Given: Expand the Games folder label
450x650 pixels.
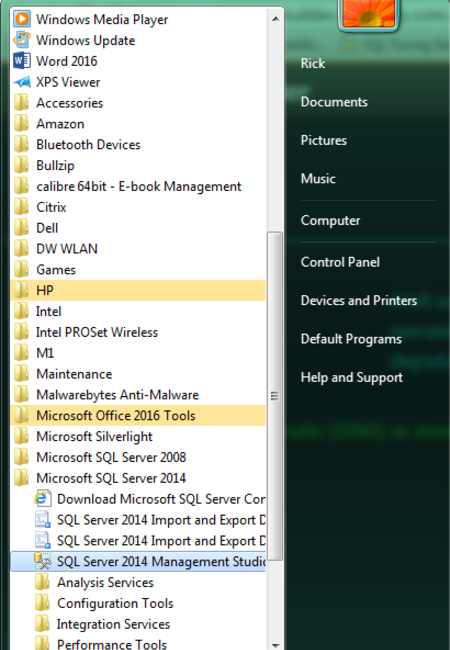Looking at the screenshot, I should 56,269.
